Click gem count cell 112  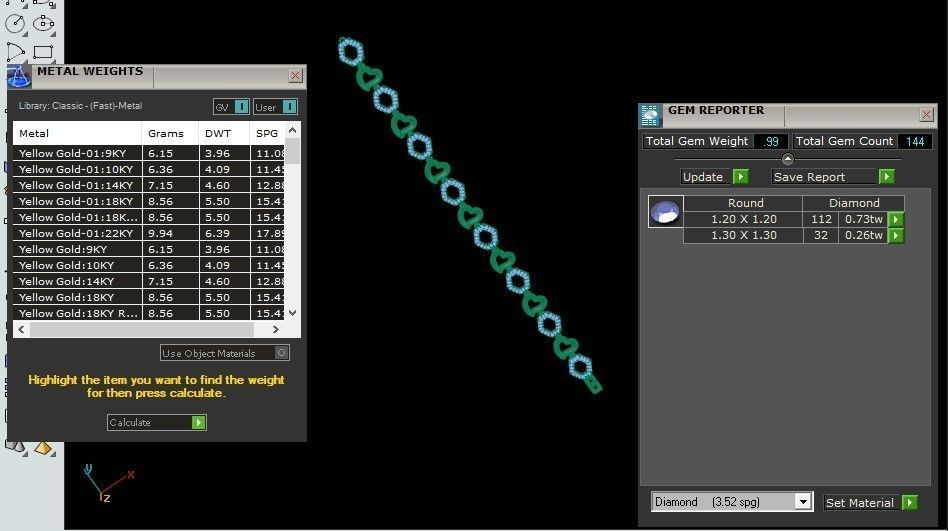tap(821, 219)
